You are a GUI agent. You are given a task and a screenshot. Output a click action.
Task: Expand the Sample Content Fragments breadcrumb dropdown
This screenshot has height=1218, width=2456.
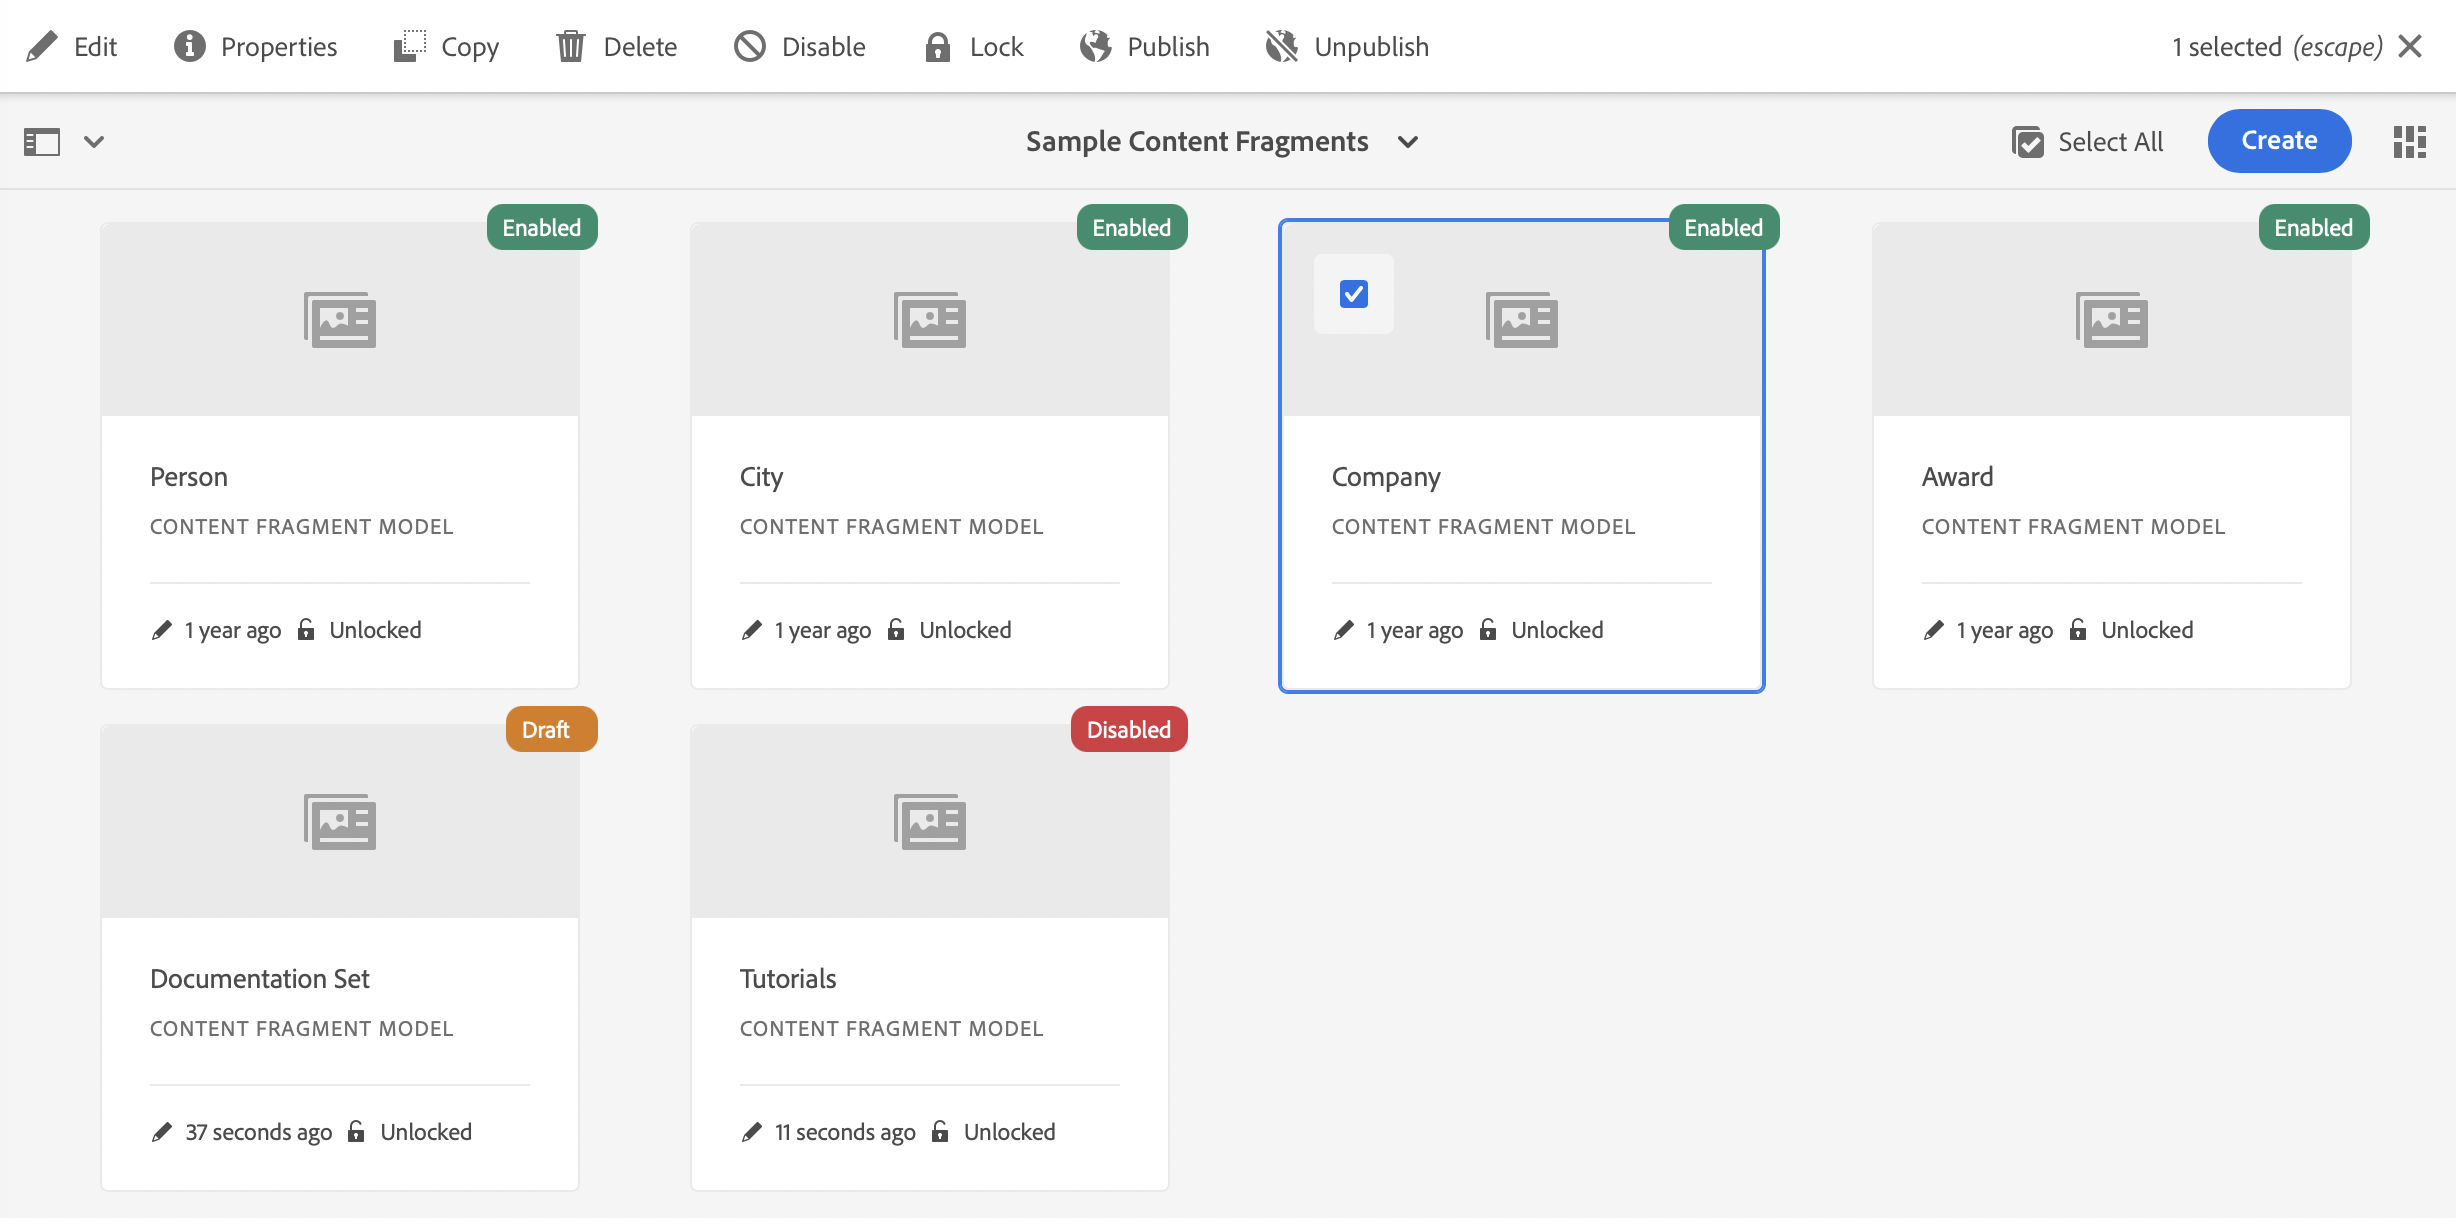[1407, 142]
